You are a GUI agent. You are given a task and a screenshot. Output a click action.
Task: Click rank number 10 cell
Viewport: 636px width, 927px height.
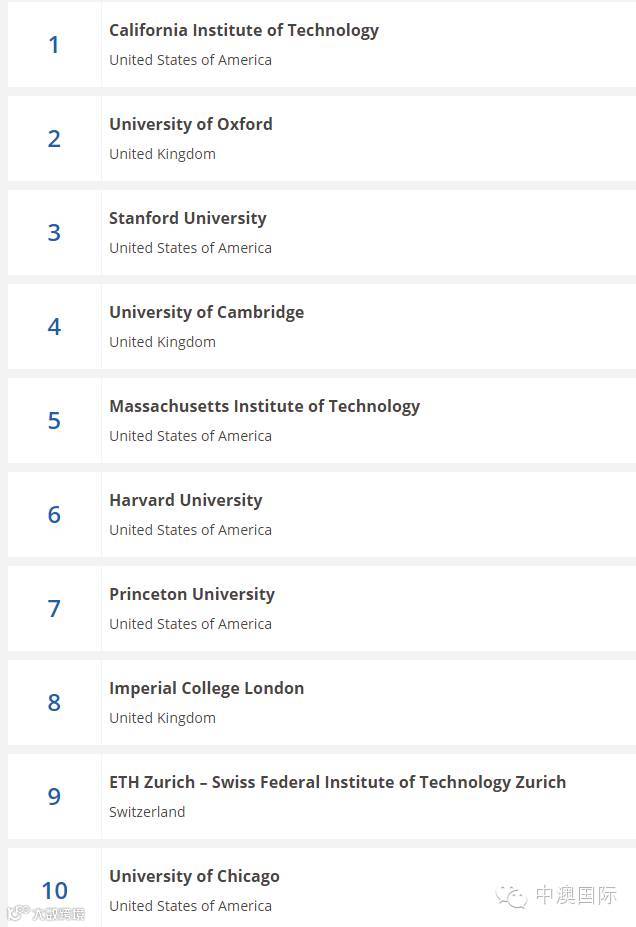click(54, 887)
